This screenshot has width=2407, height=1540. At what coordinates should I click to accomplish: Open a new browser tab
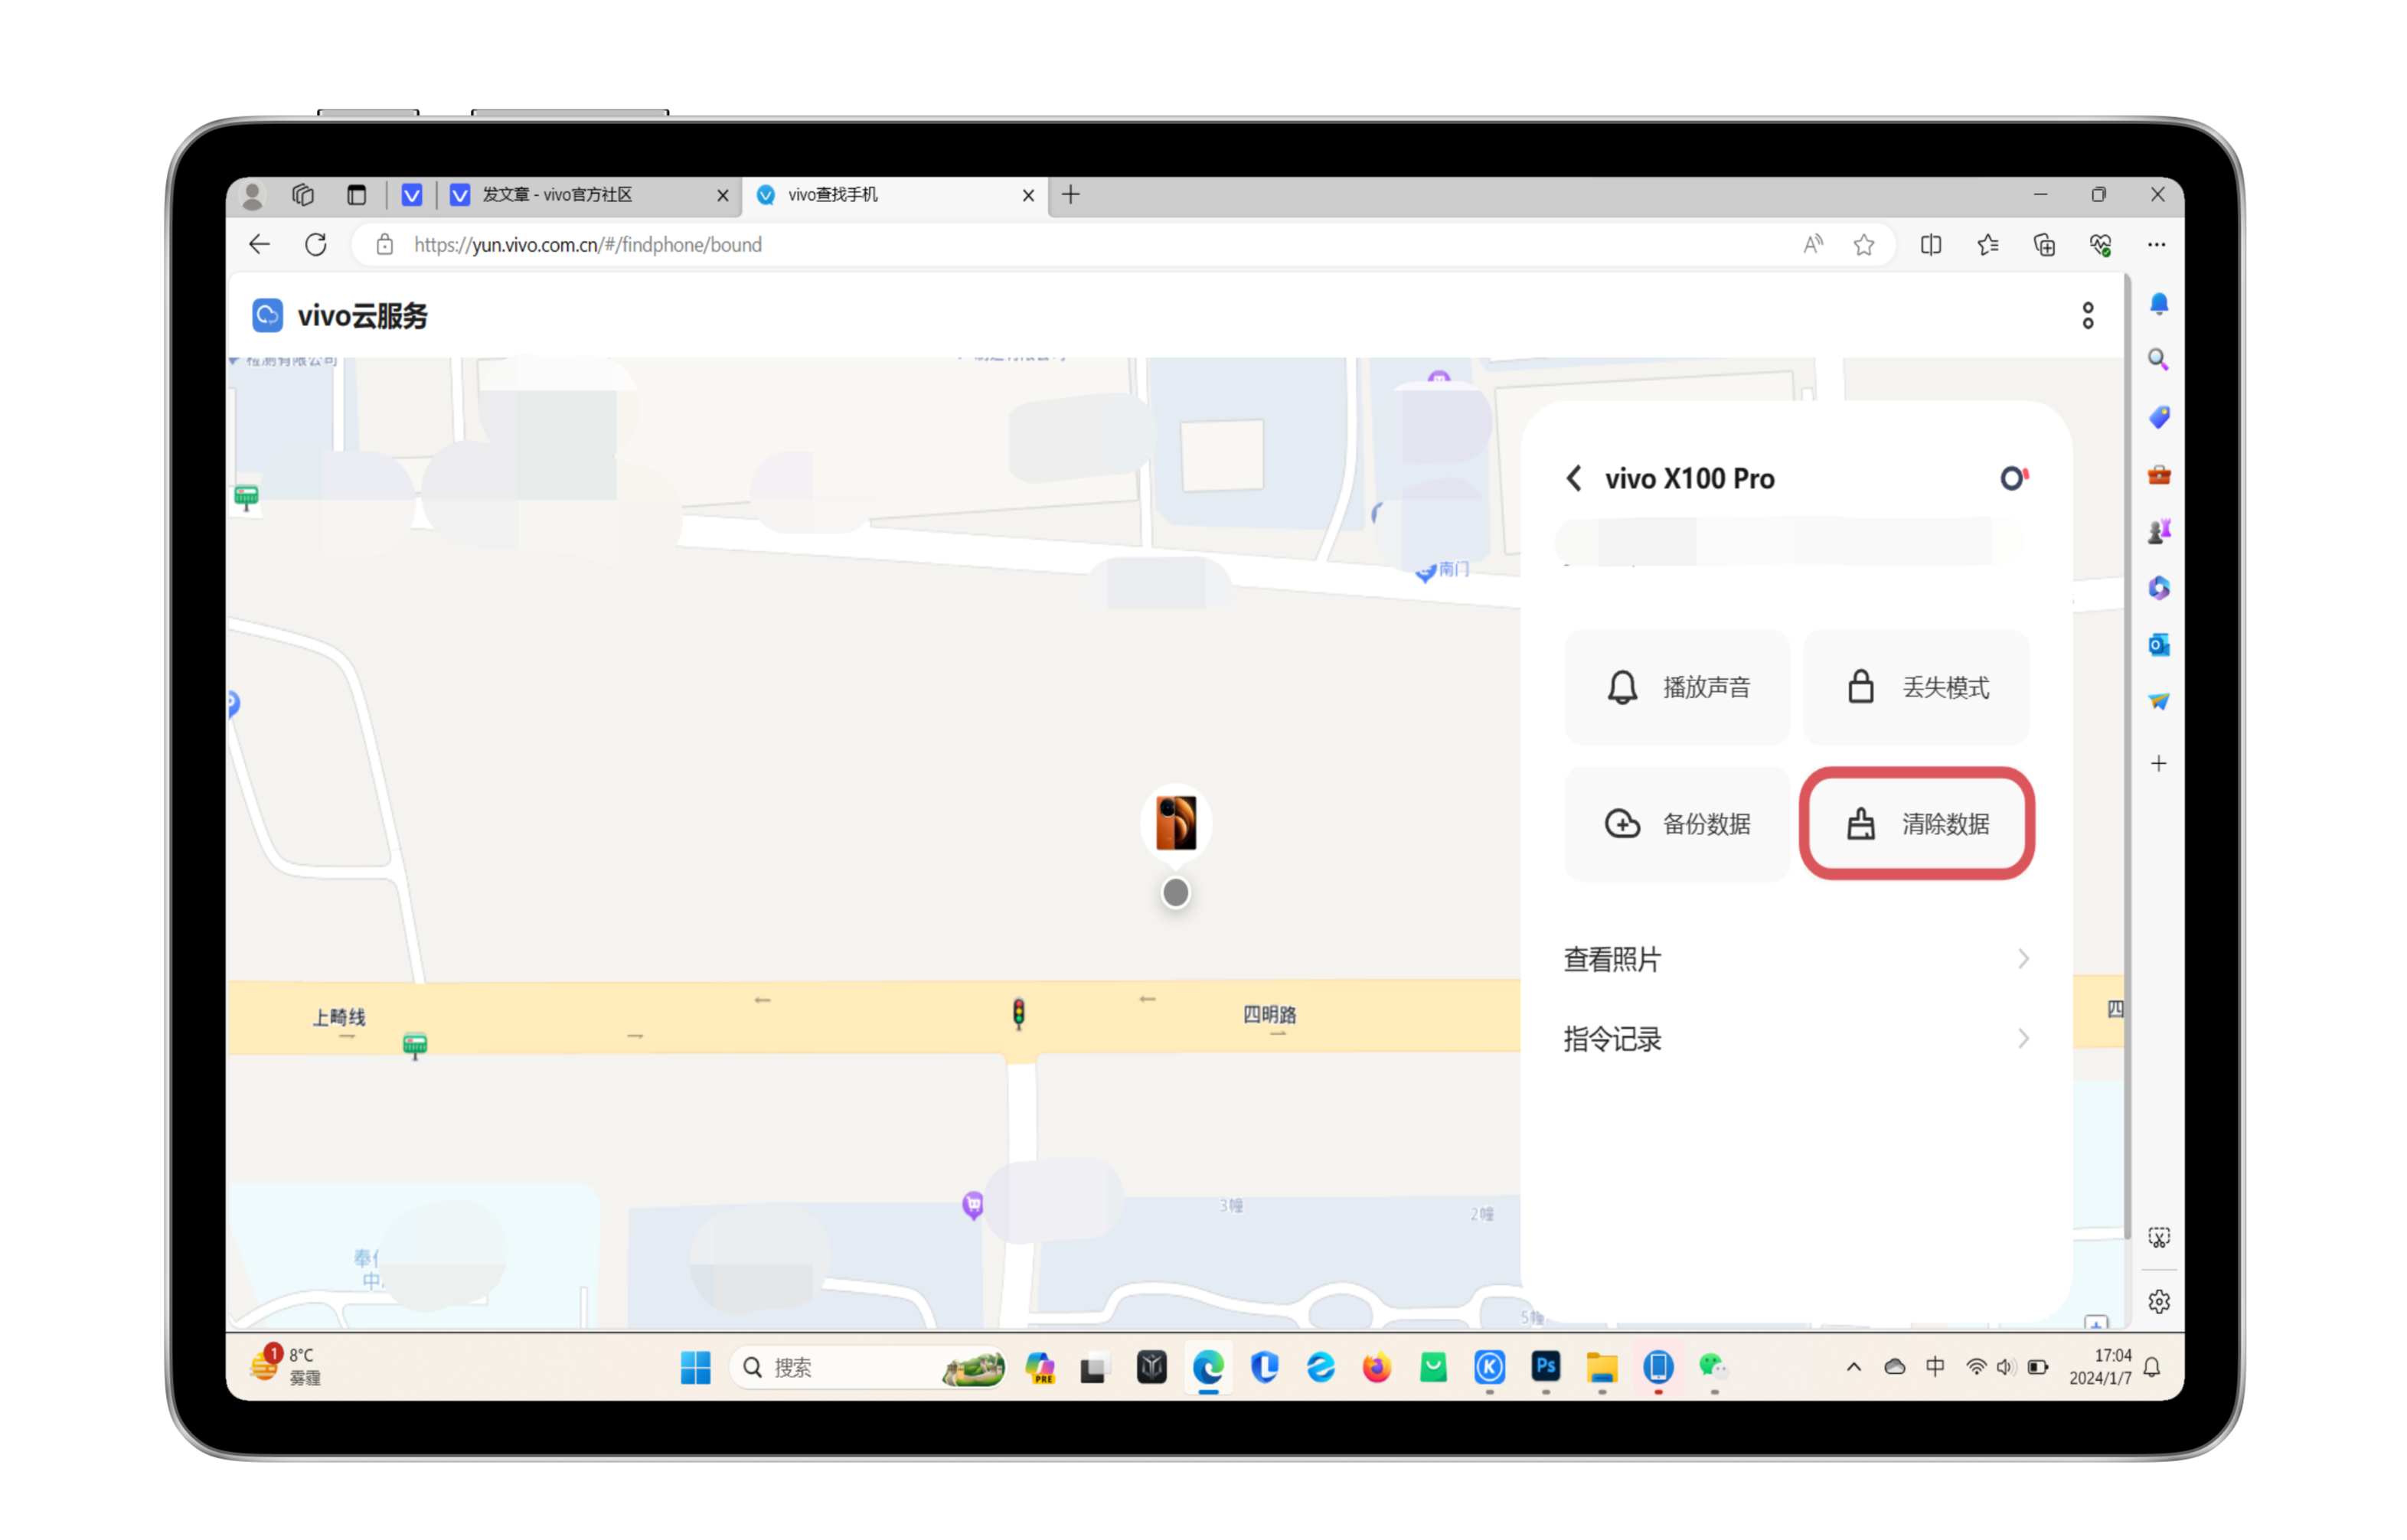click(1071, 194)
